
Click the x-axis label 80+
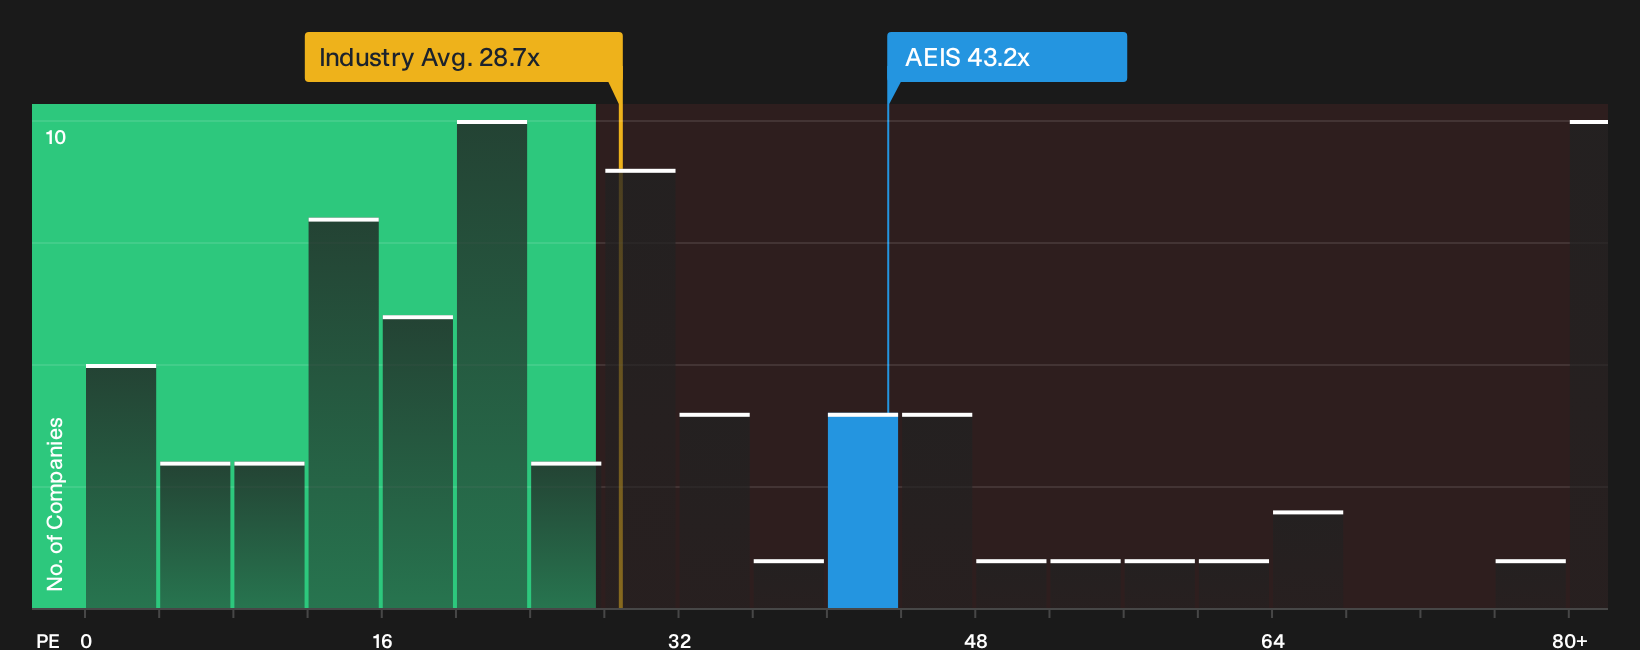click(x=1569, y=640)
